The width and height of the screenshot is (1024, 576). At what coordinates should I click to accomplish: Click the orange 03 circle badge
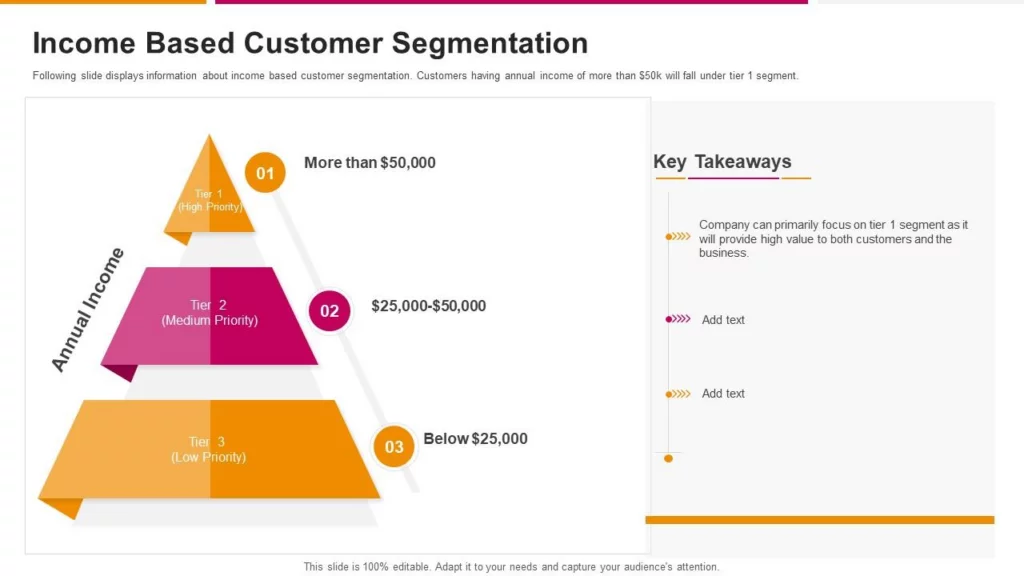[393, 447]
